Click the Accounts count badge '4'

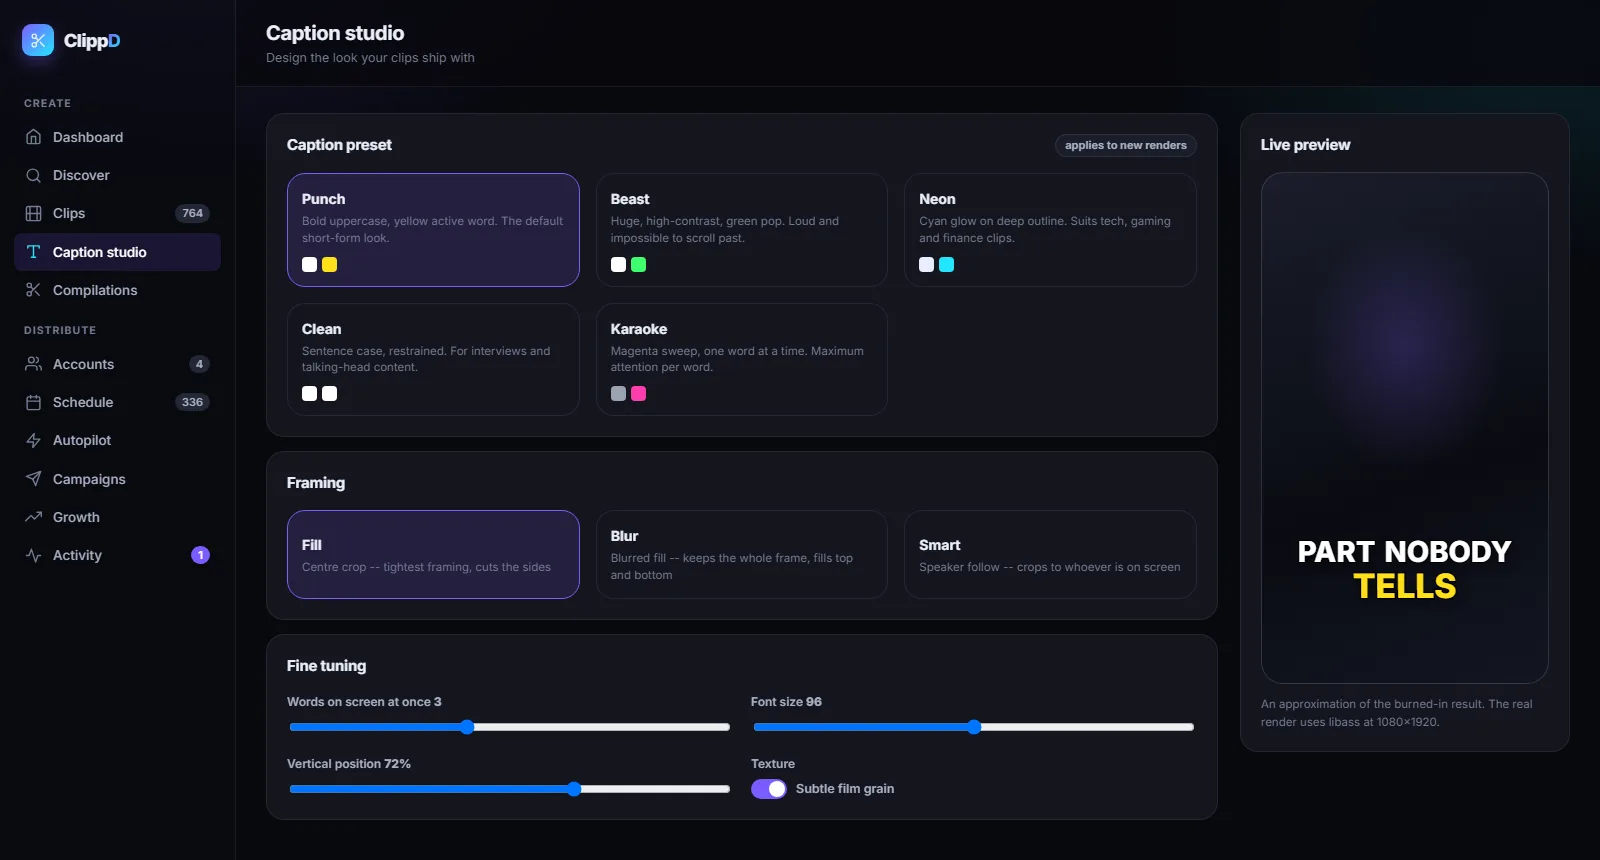199,364
